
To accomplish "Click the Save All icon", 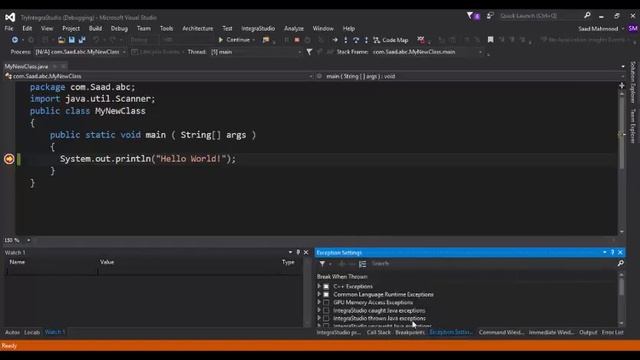I will click(82, 40).
